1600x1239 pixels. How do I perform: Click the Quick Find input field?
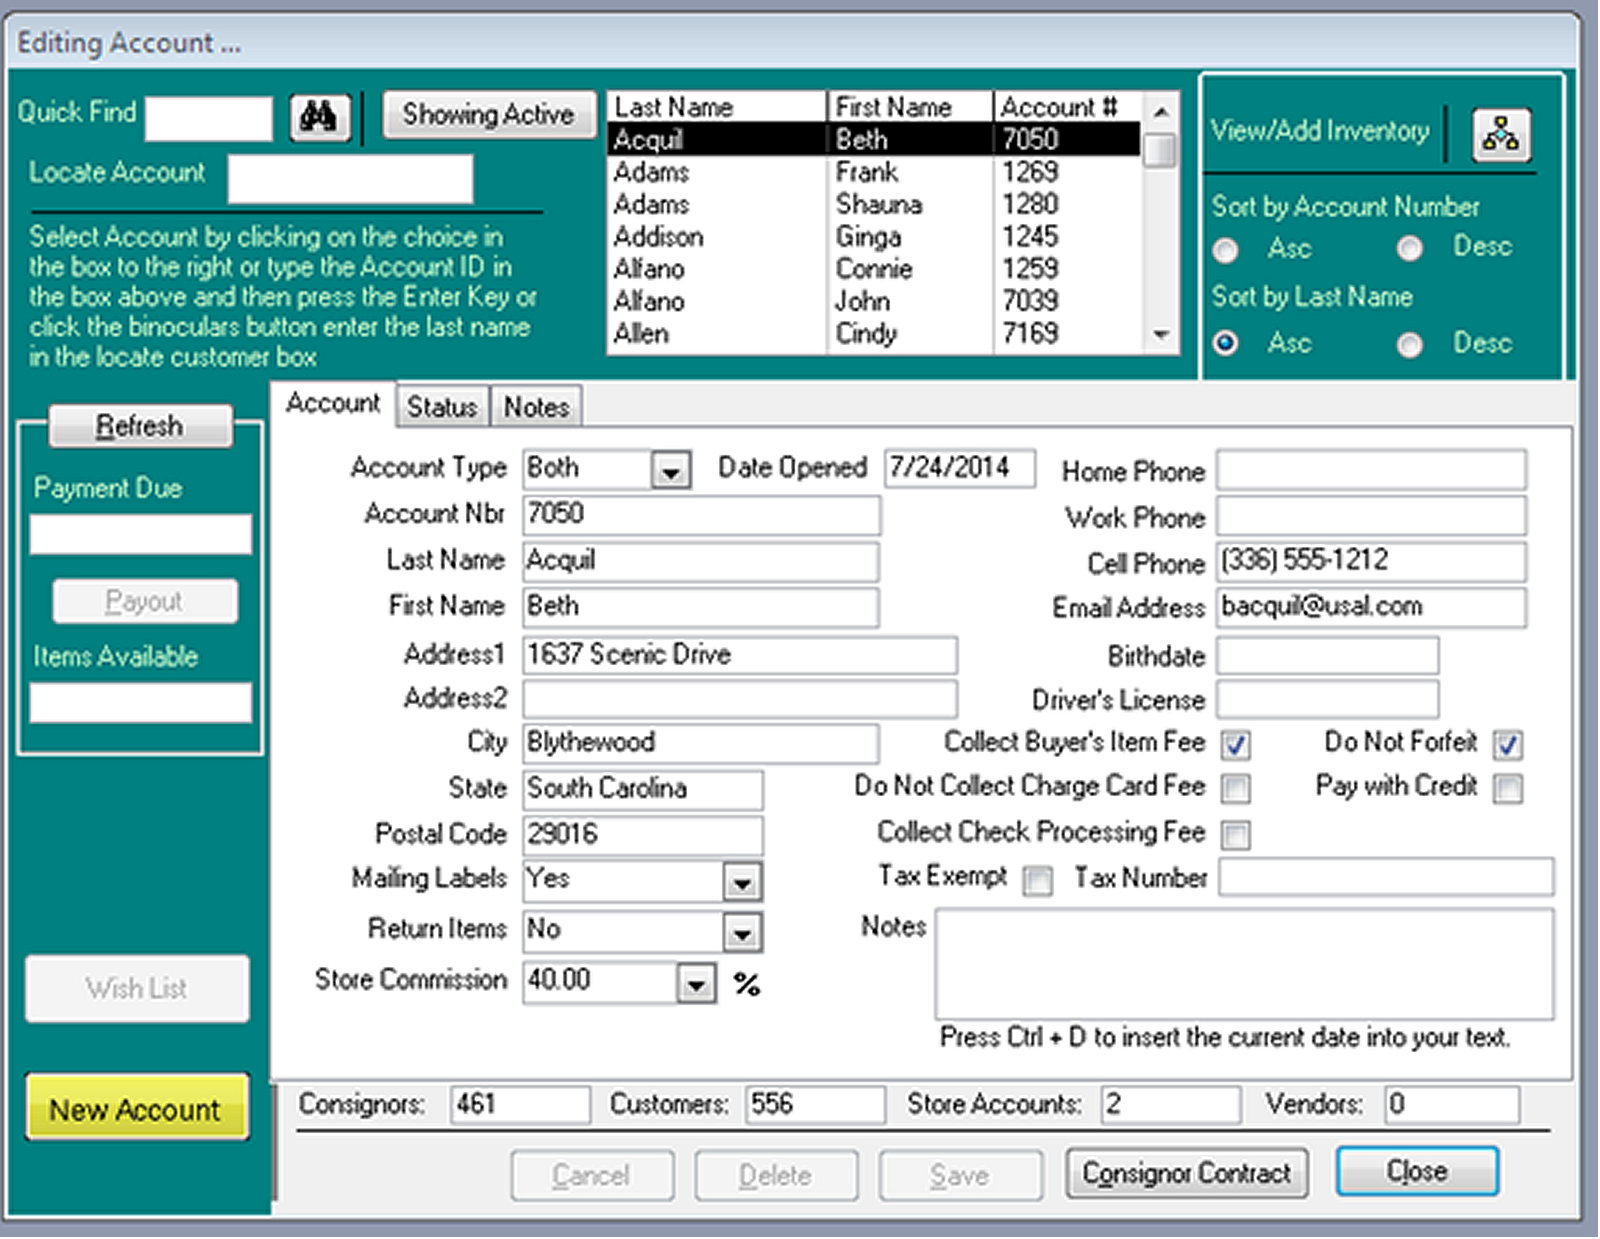point(208,119)
